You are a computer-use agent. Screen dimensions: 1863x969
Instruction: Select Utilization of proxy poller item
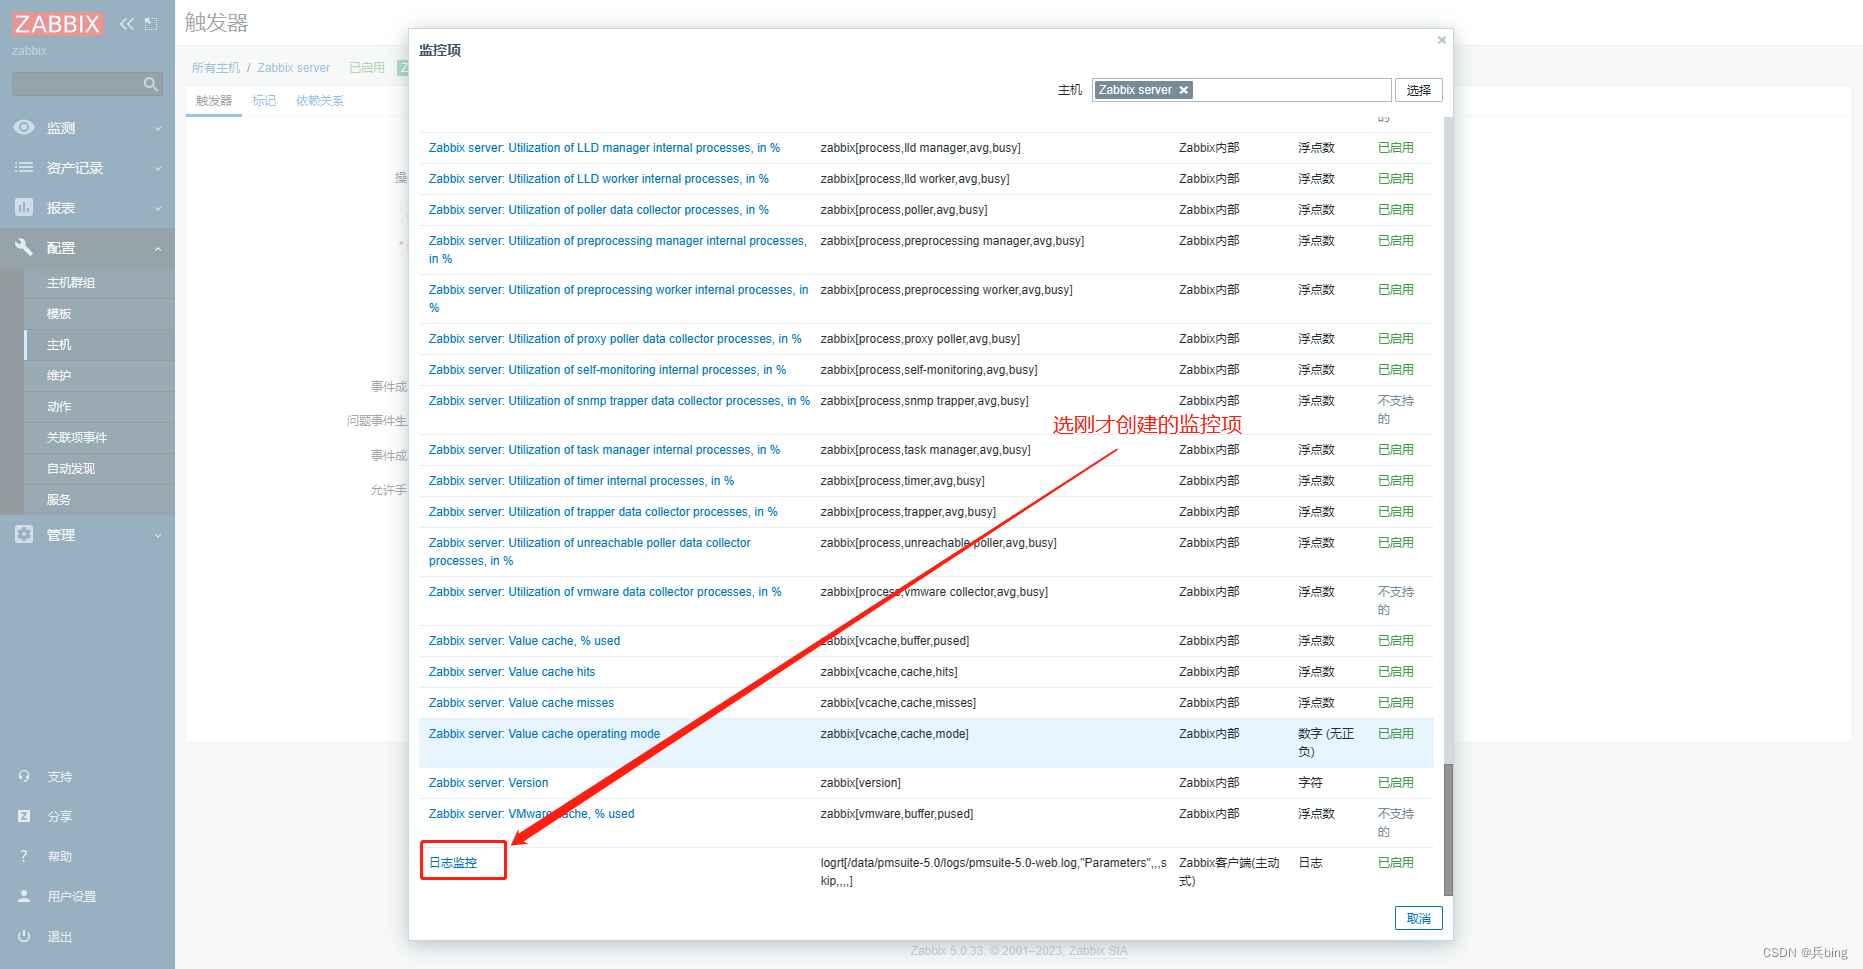coord(615,339)
